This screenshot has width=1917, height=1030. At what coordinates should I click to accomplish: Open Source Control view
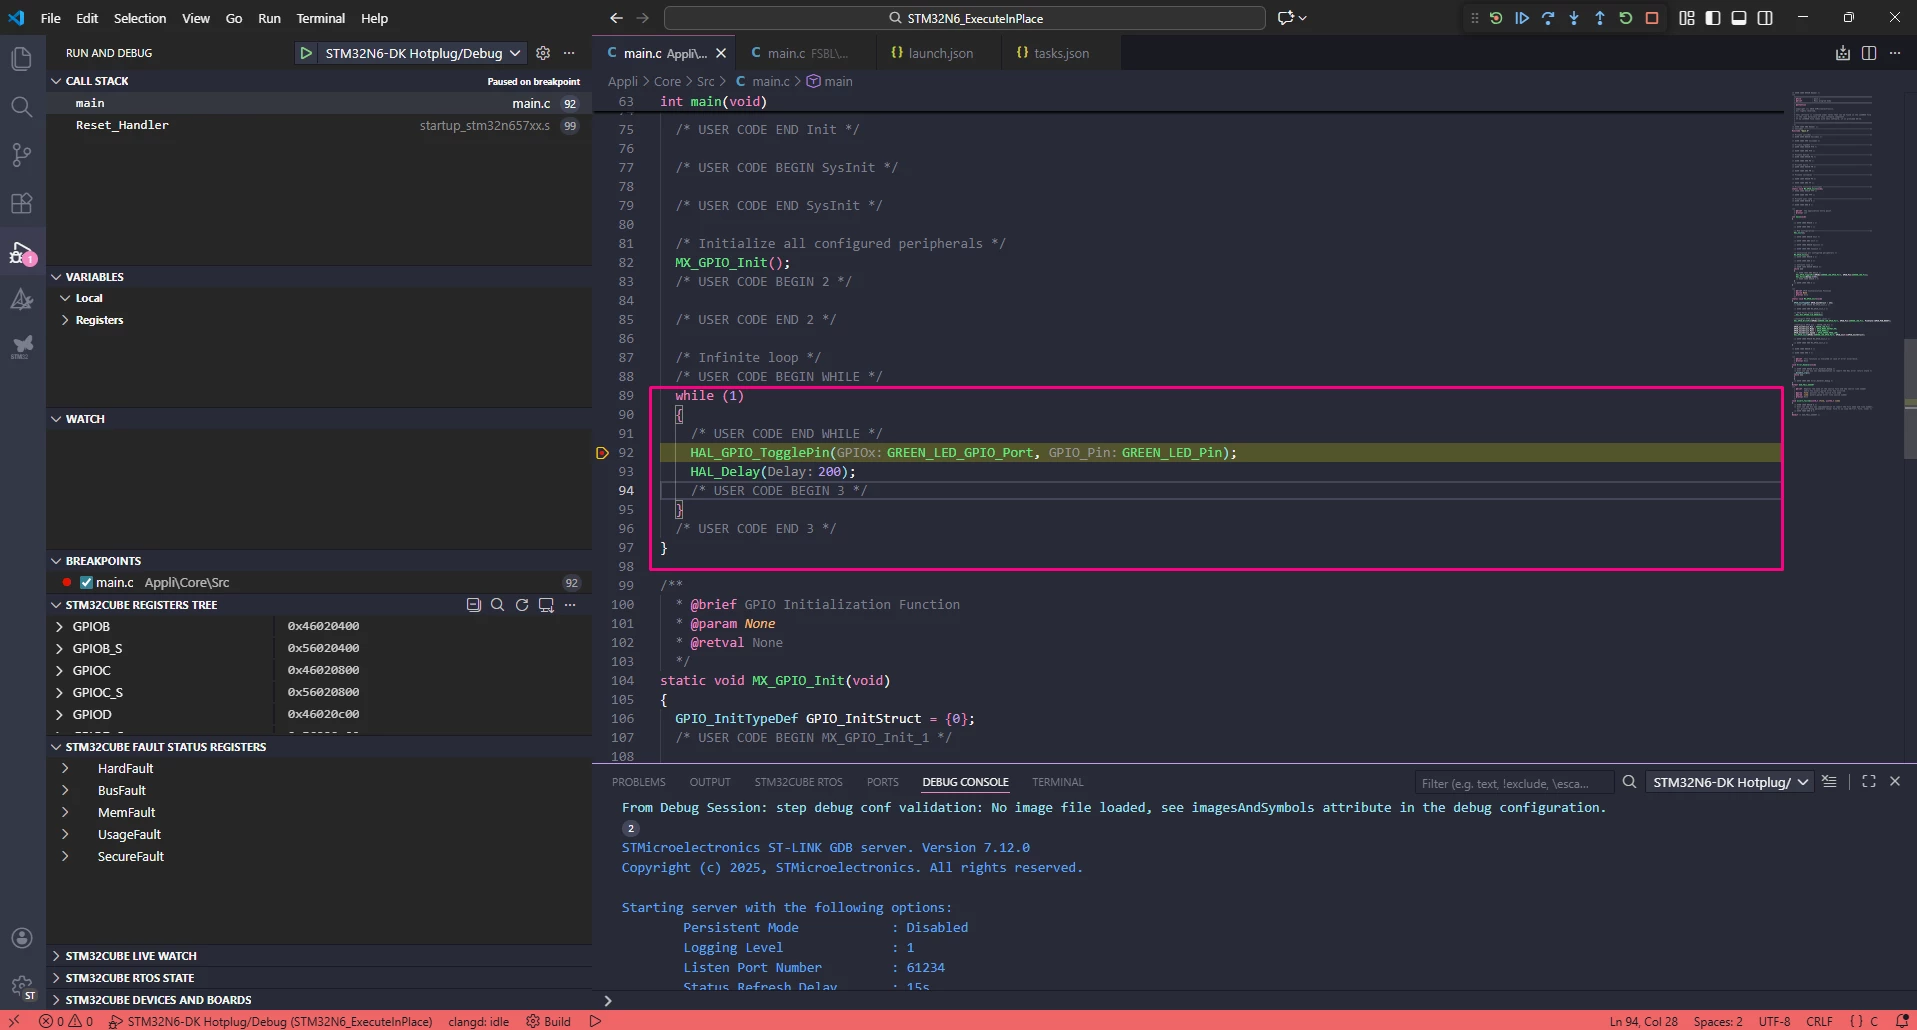click(x=21, y=155)
